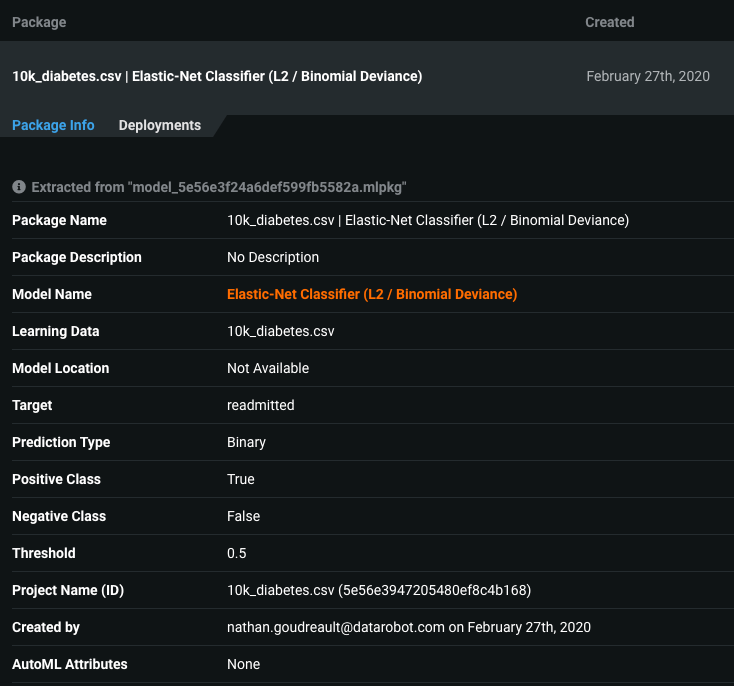Edit the No Description package description

273,257
